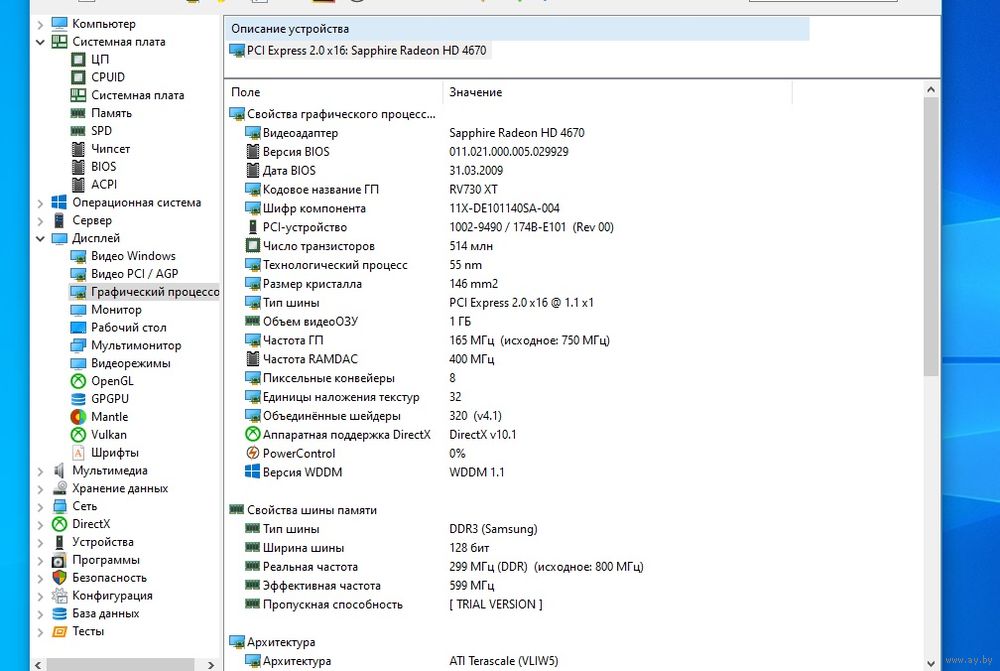The height and width of the screenshot is (671, 1000).
Task: Click the Mantle icon
Action: point(78,417)
